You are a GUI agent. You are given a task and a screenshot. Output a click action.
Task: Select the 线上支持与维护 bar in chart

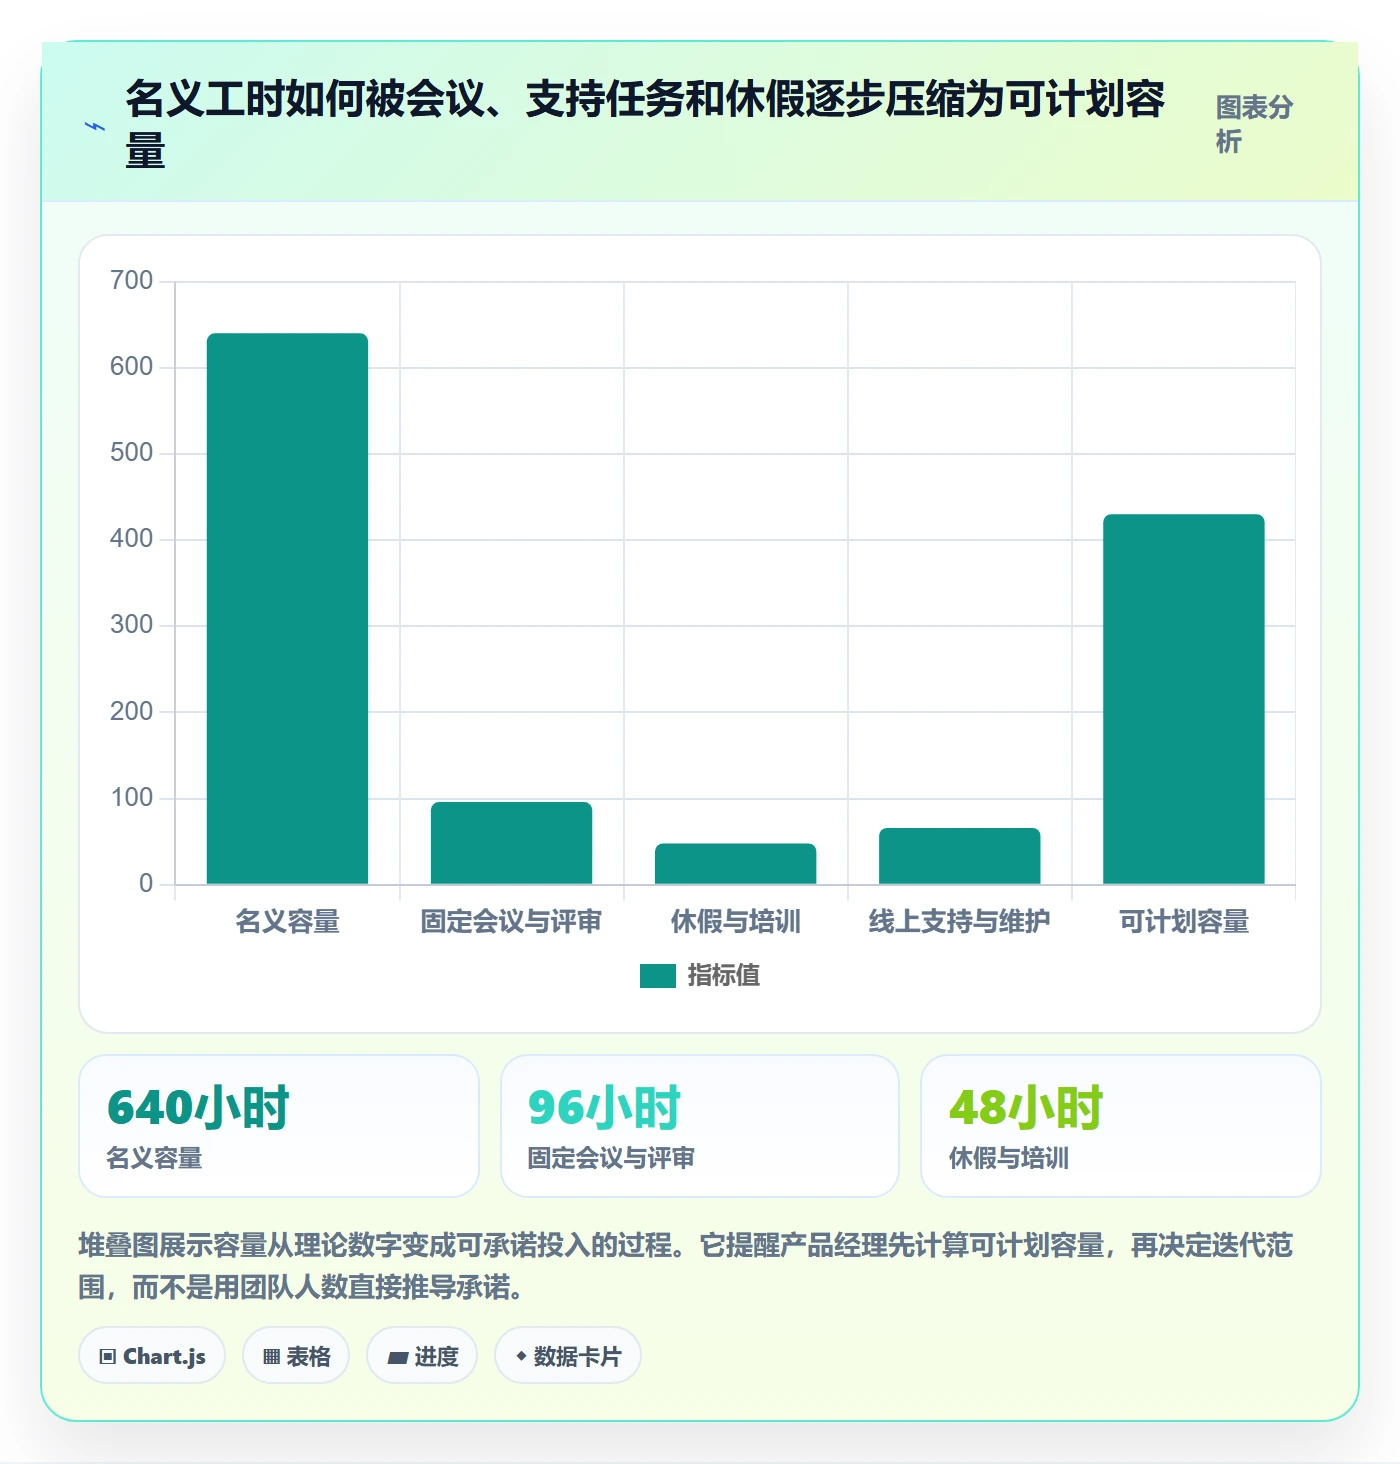(x=959, y=856)
